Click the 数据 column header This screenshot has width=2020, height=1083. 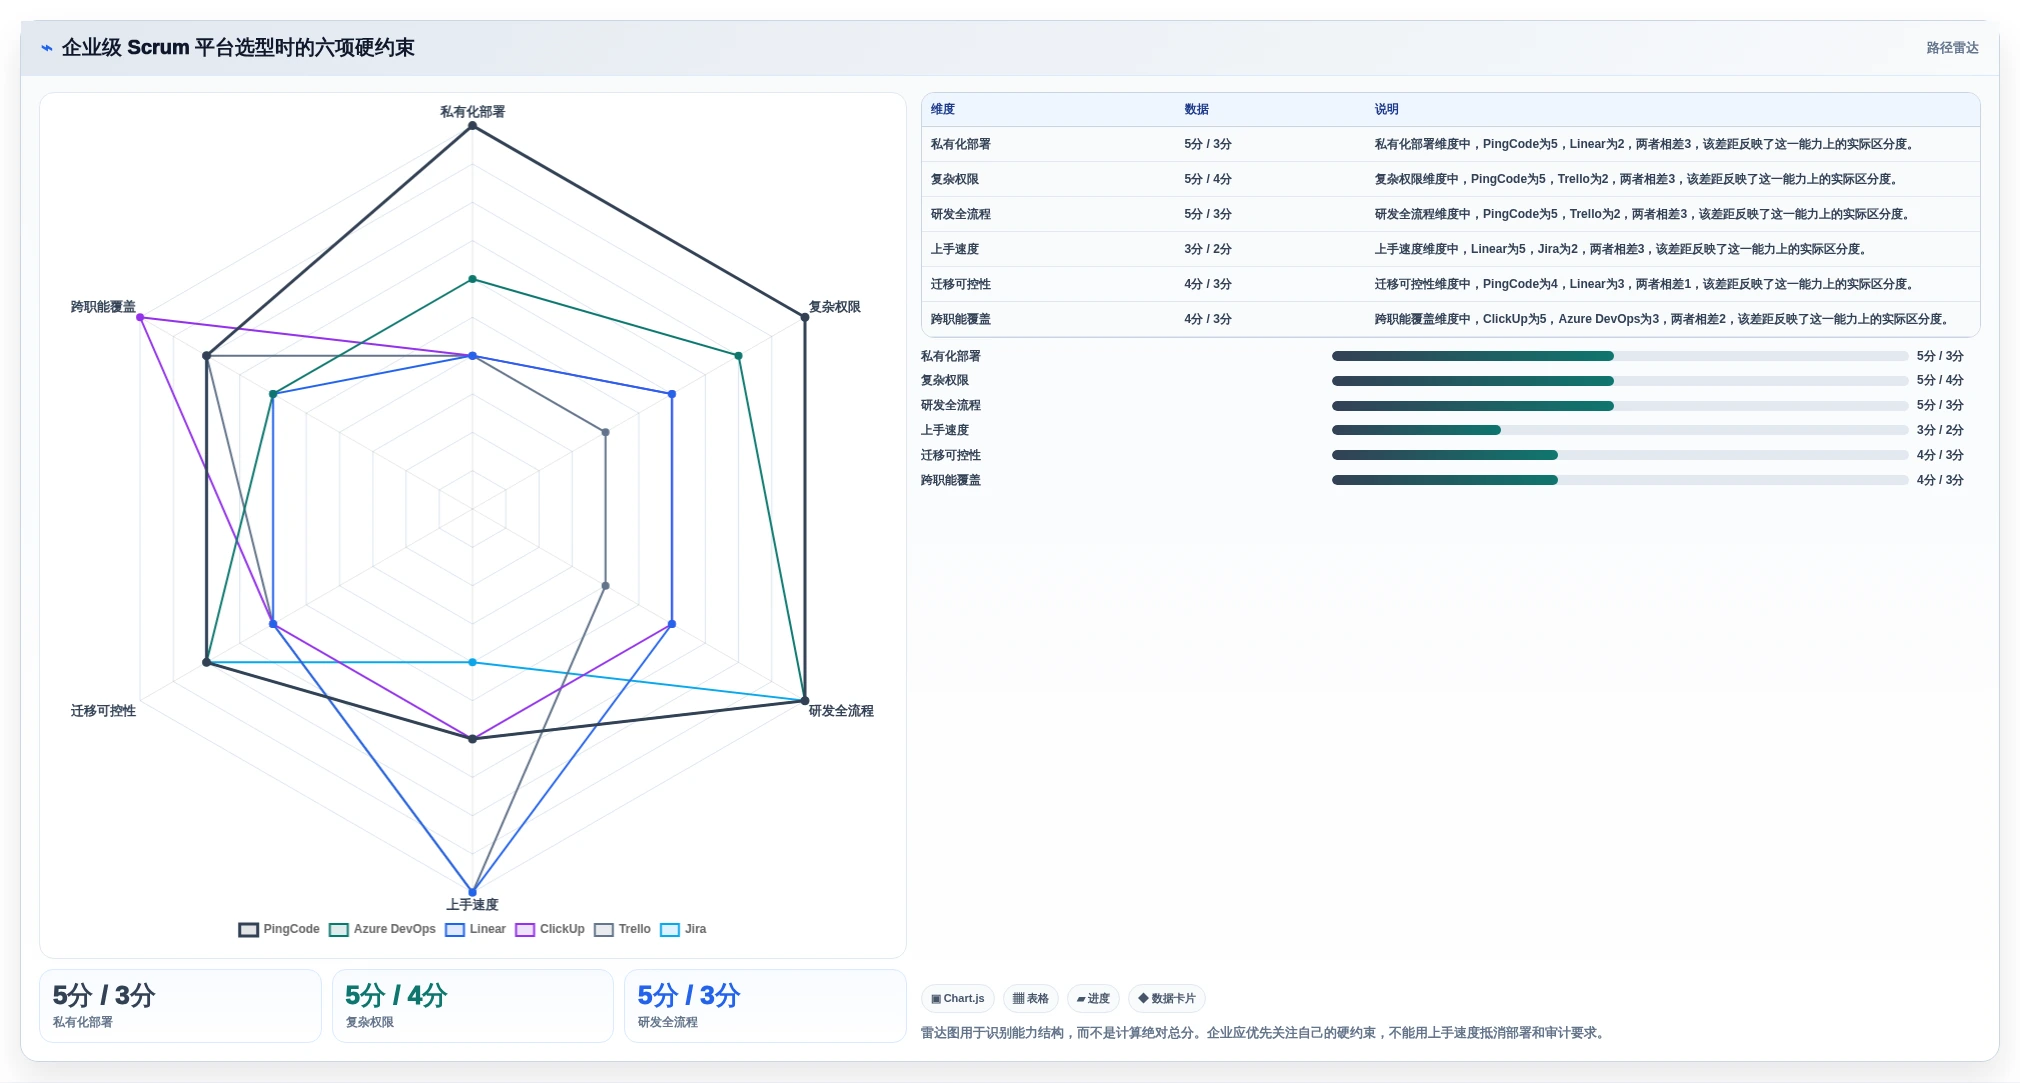[x=1197, y=109]
